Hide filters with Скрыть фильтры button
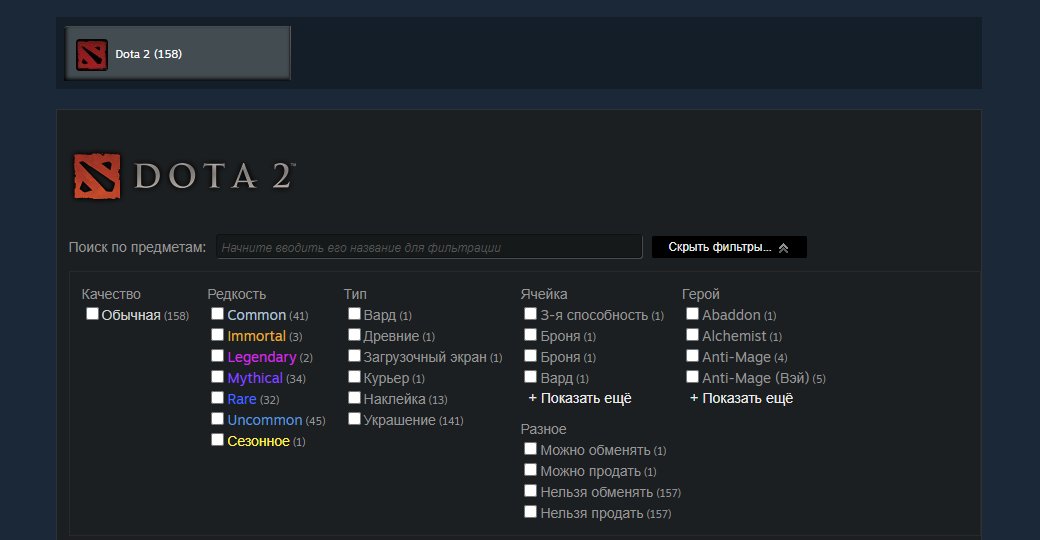The image size is (1040, 540). coord(728,247)
